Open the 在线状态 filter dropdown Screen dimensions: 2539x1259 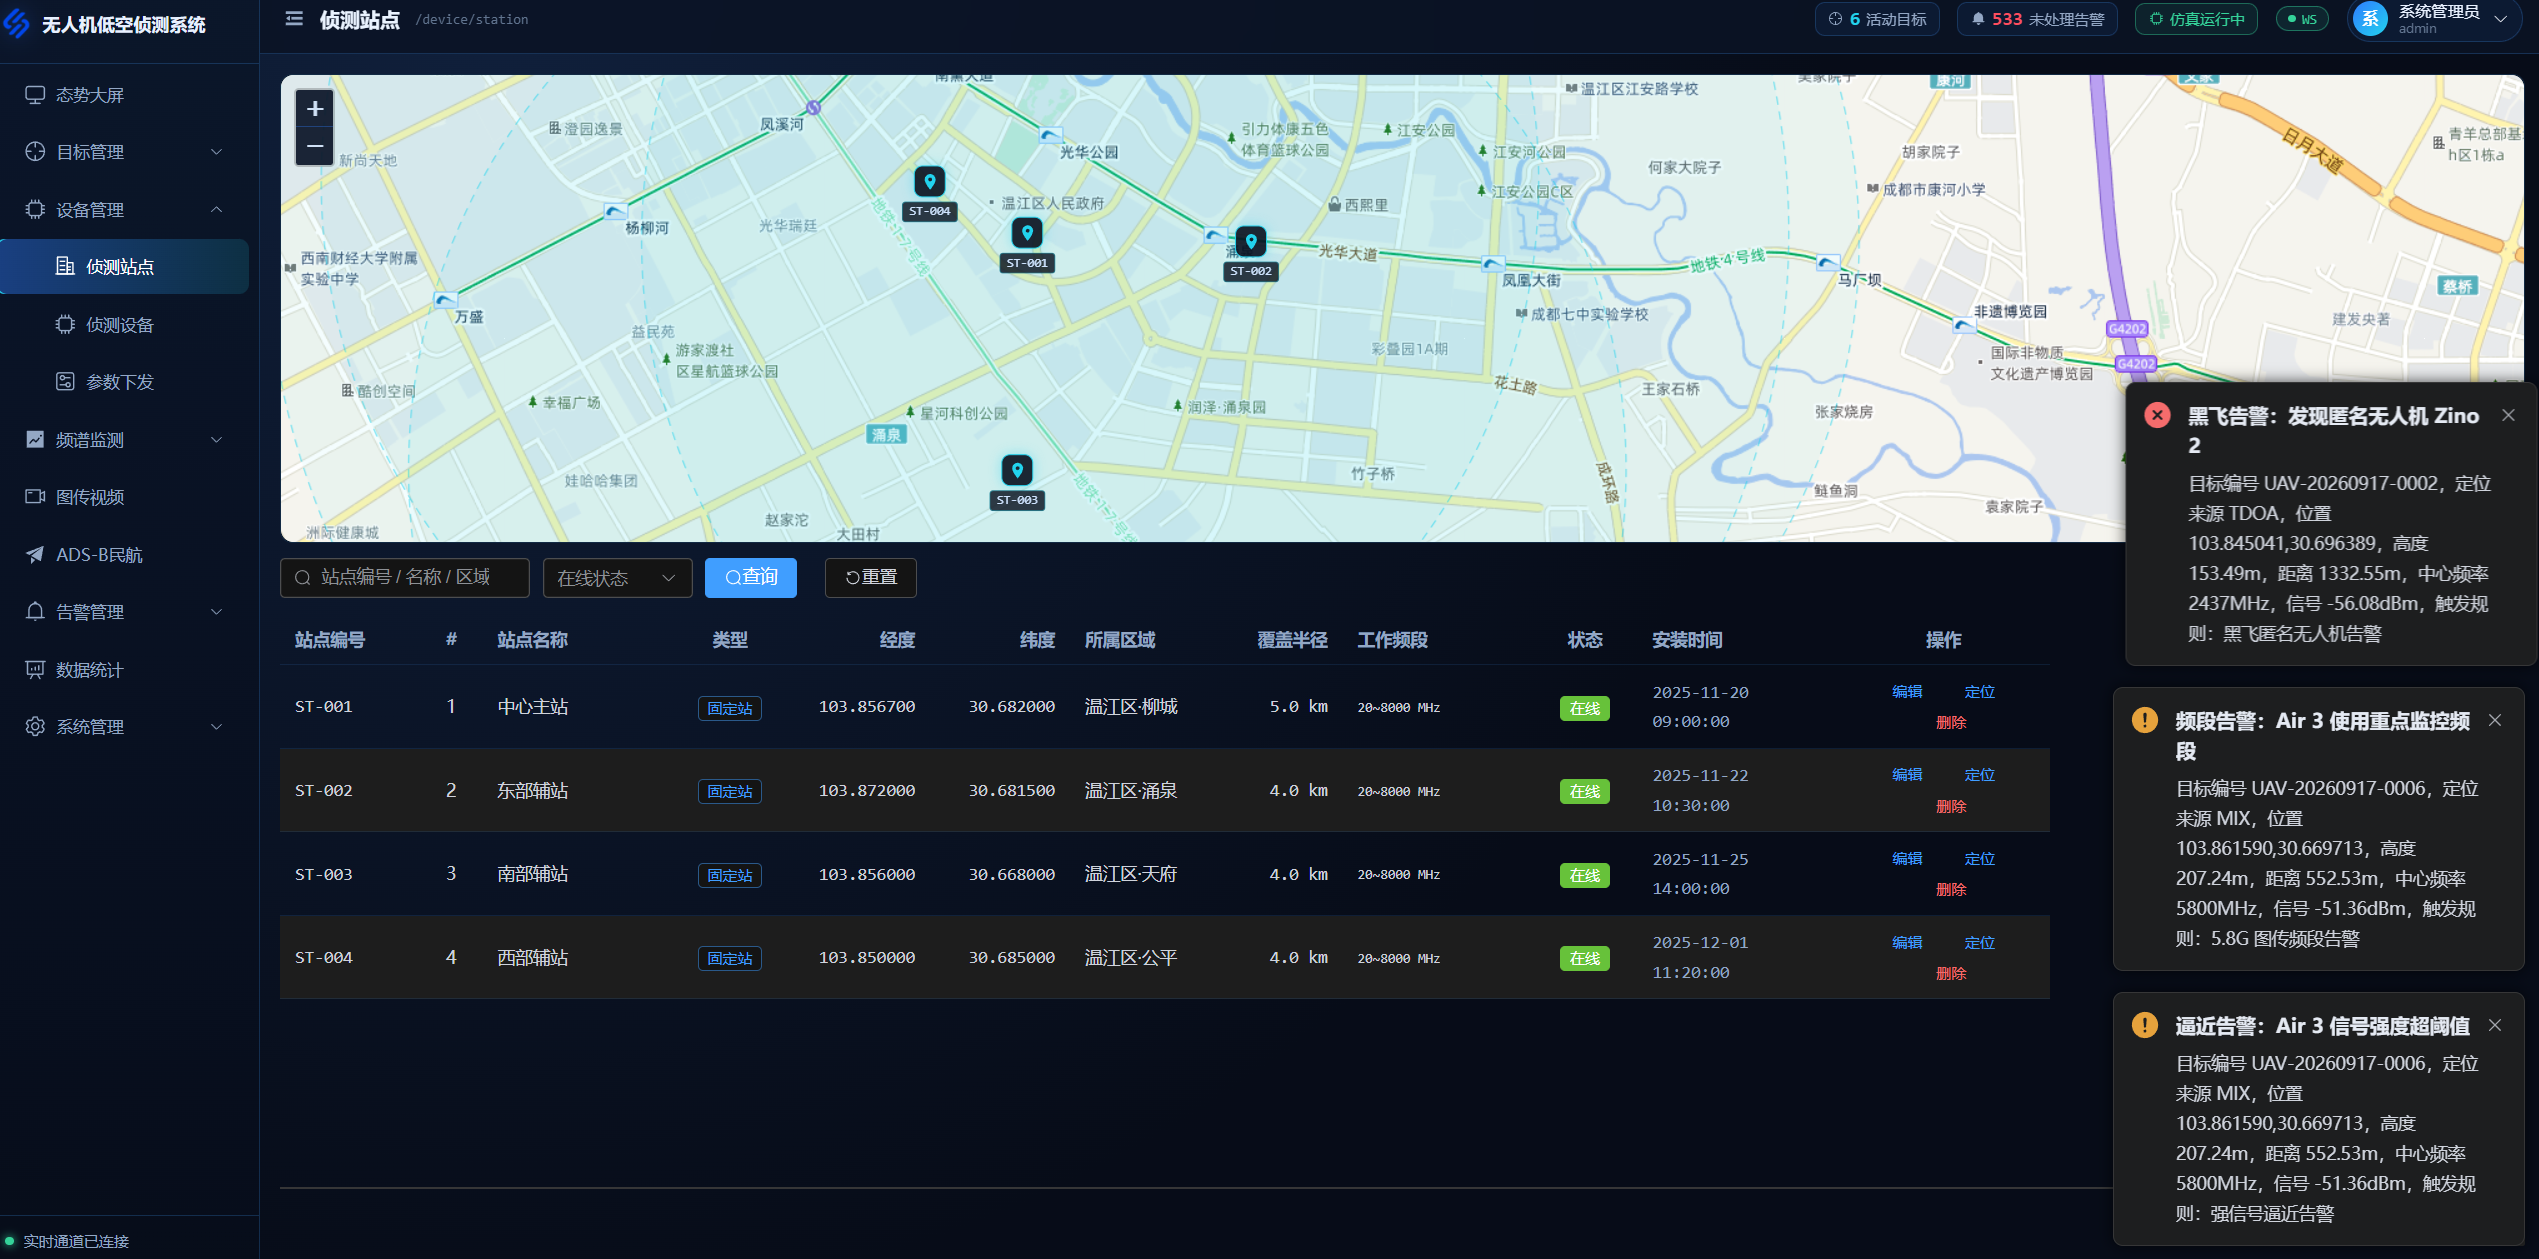(x=617, y=578)
